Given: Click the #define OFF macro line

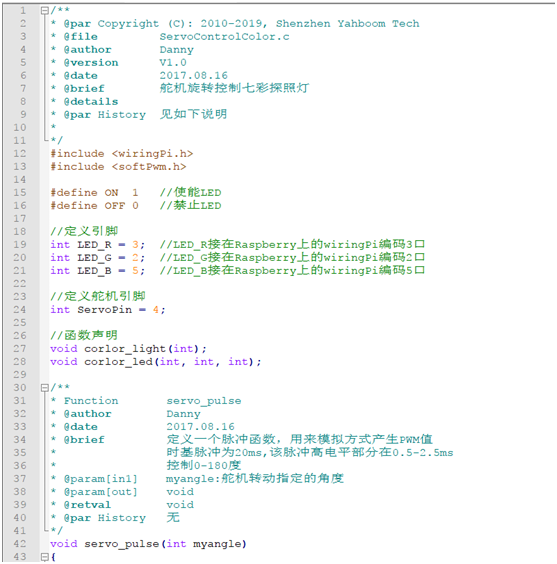Looking at the screenshot, I should 94,206.
